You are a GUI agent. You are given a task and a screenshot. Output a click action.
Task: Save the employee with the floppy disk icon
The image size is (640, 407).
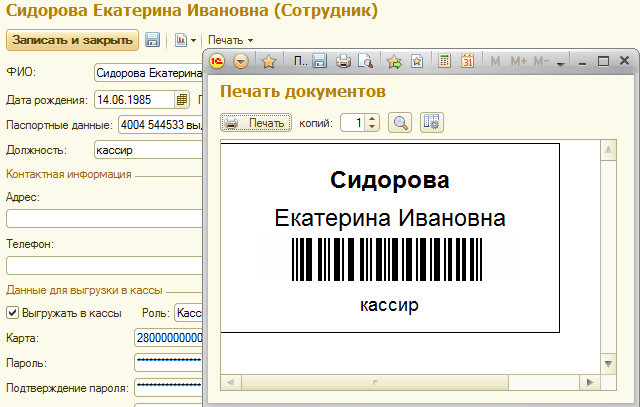(x=152, y=40)
